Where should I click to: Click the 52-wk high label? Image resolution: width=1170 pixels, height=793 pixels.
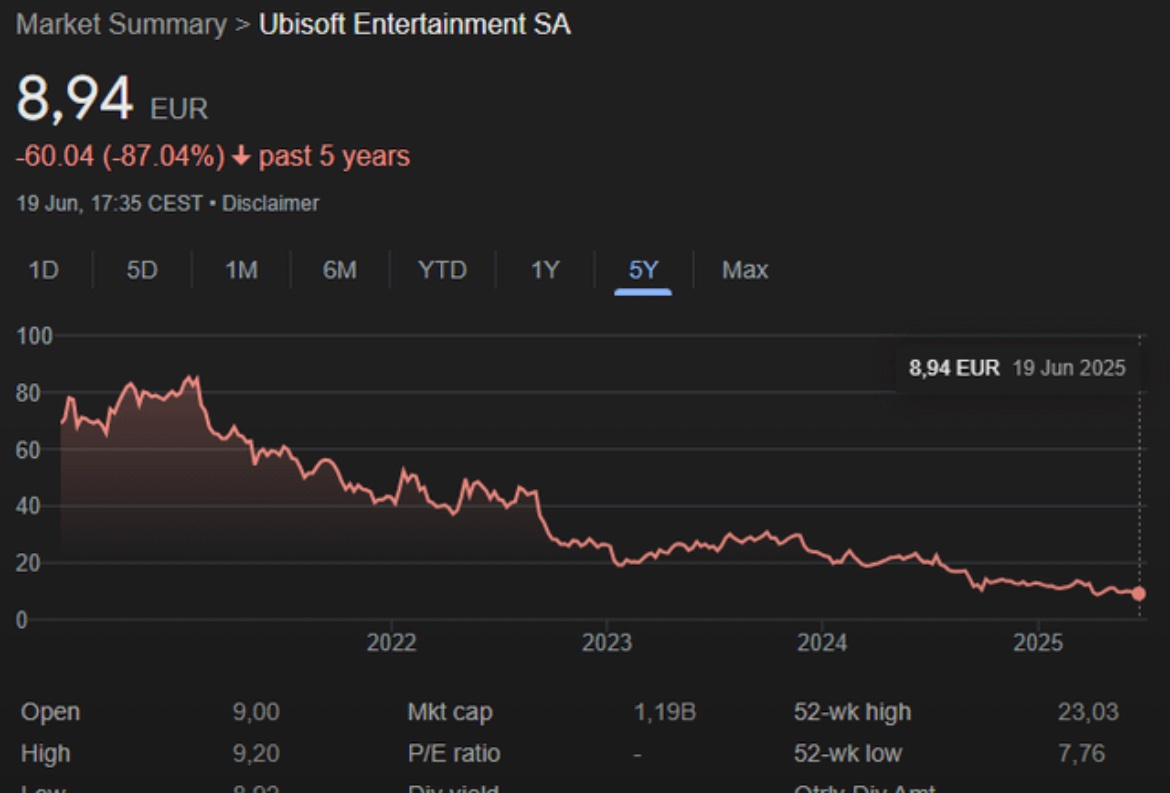coord(852,712)
